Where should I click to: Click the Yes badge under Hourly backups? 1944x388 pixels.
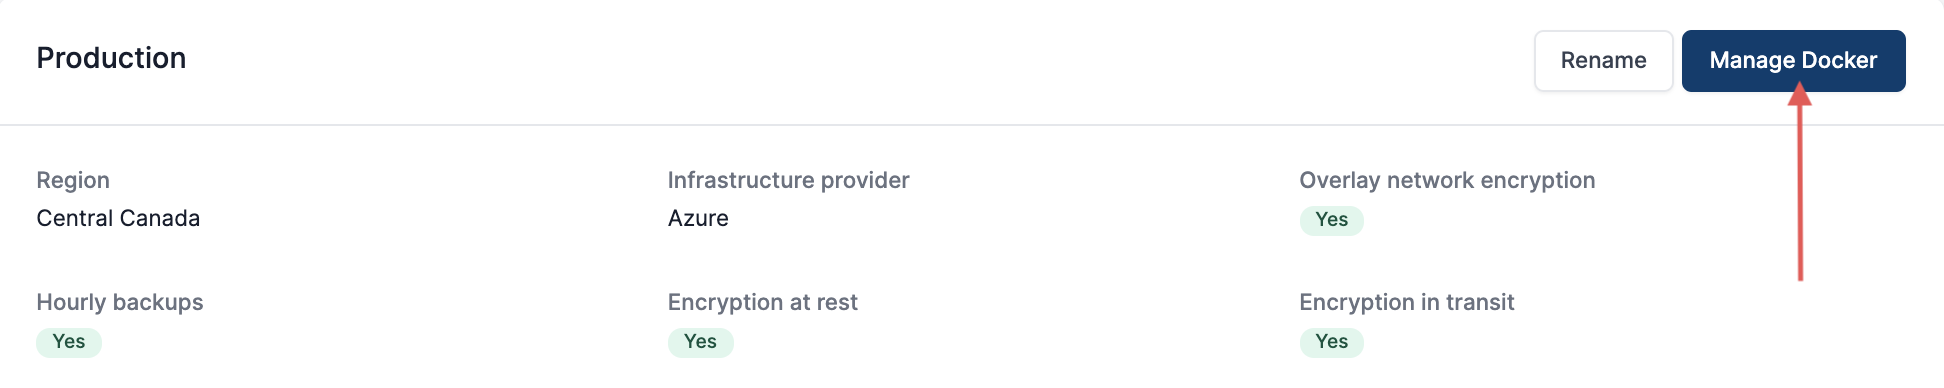[x=69, y=342]
